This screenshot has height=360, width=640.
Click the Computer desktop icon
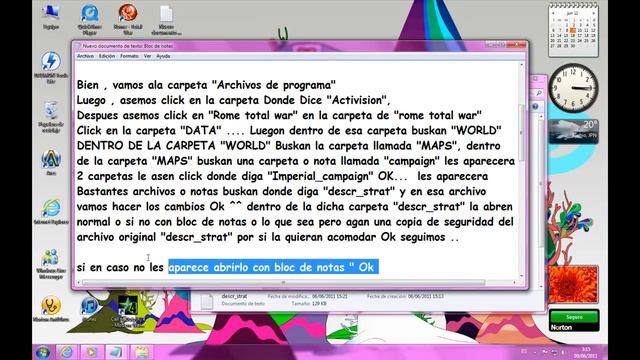coord(51,17)
